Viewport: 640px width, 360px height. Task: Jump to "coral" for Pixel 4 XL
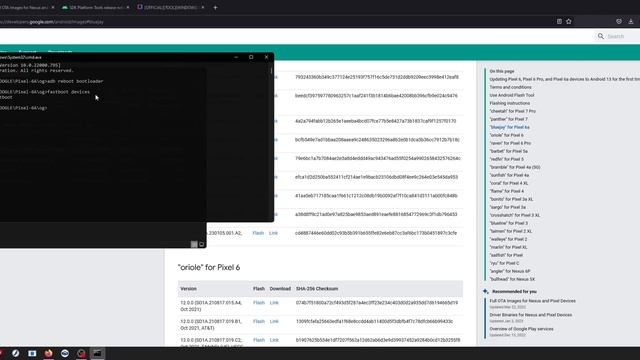point(509,183)
